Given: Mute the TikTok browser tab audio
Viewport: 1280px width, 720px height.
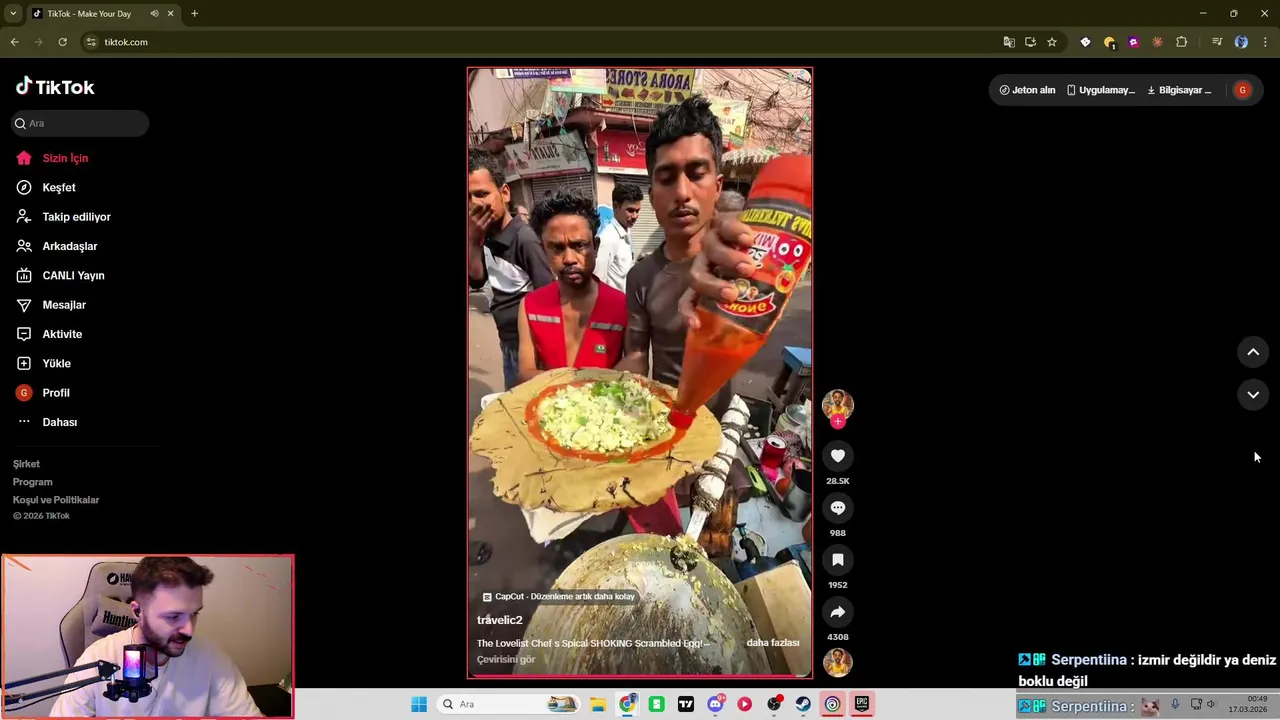Looking at the screenshot, I should tap(154, 14).
